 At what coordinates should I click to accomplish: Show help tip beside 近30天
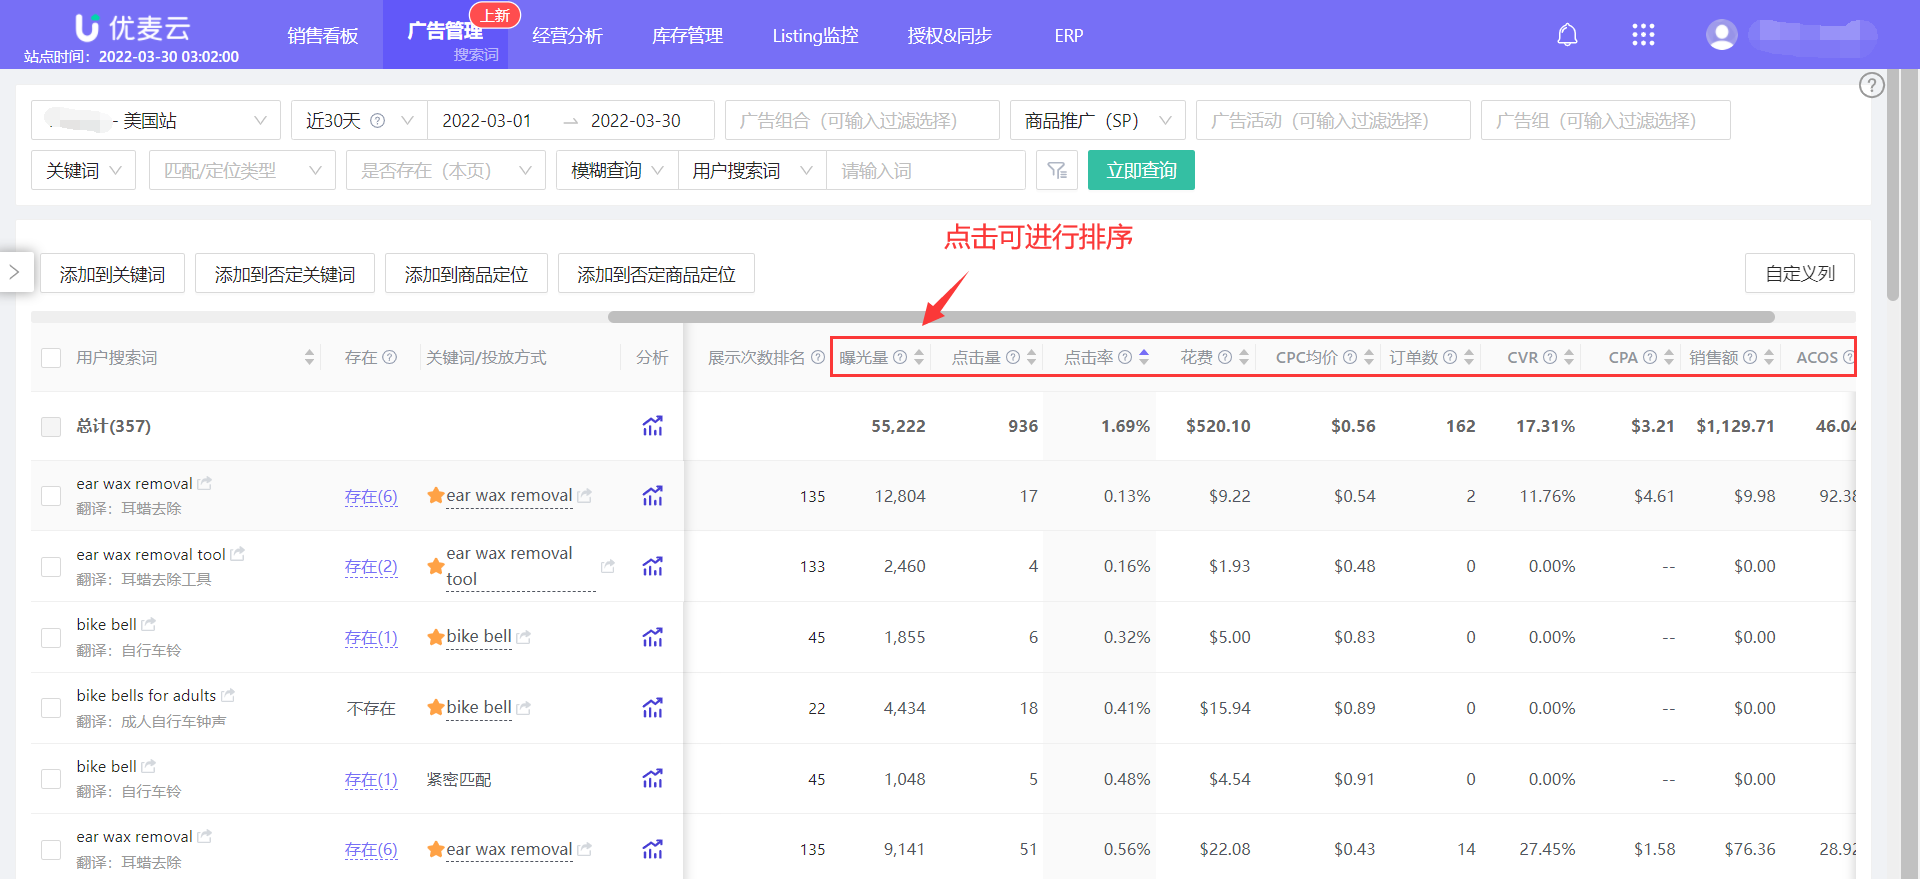(x=377, y=121)
